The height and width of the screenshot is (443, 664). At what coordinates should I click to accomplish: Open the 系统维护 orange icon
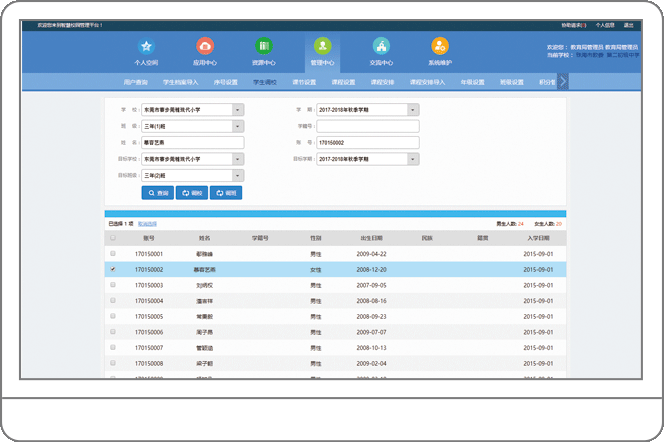click(x=440, y=46)
